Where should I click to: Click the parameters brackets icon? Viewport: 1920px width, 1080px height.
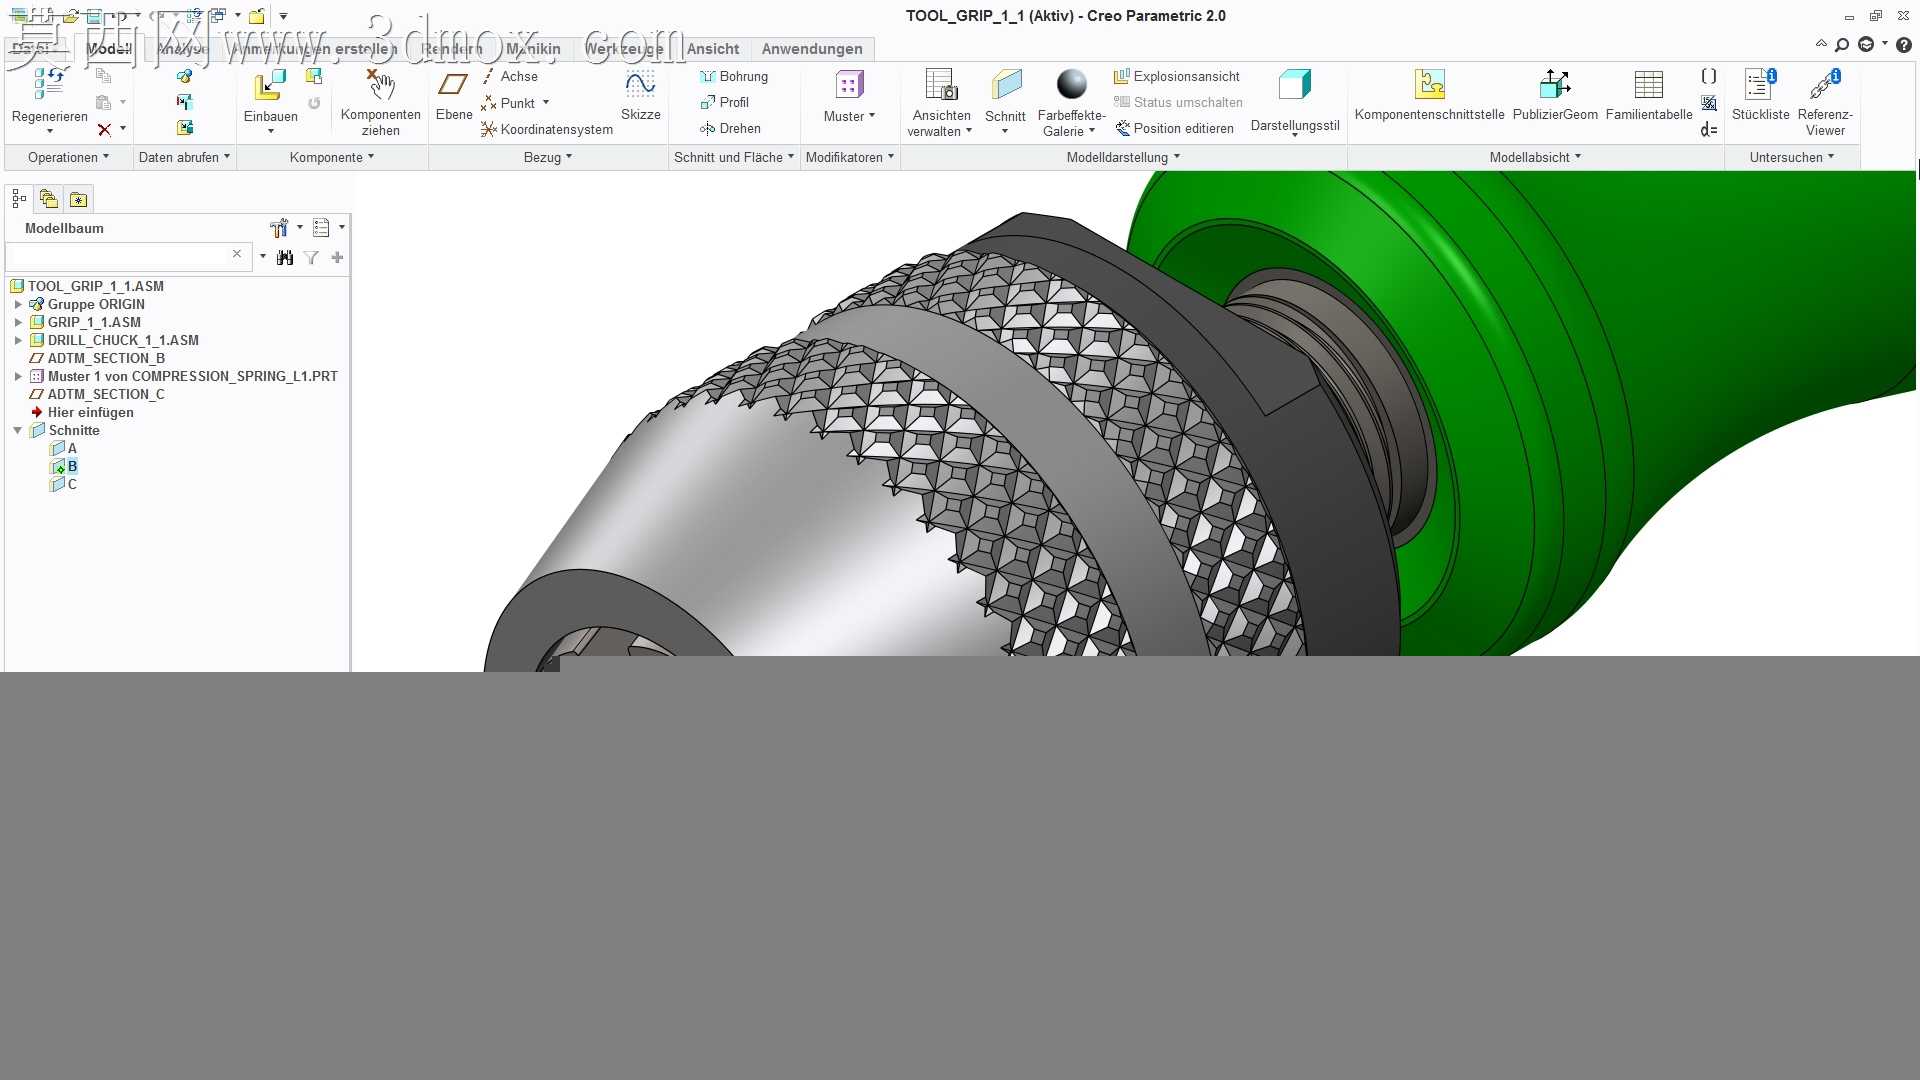[x=1709, y=76]
